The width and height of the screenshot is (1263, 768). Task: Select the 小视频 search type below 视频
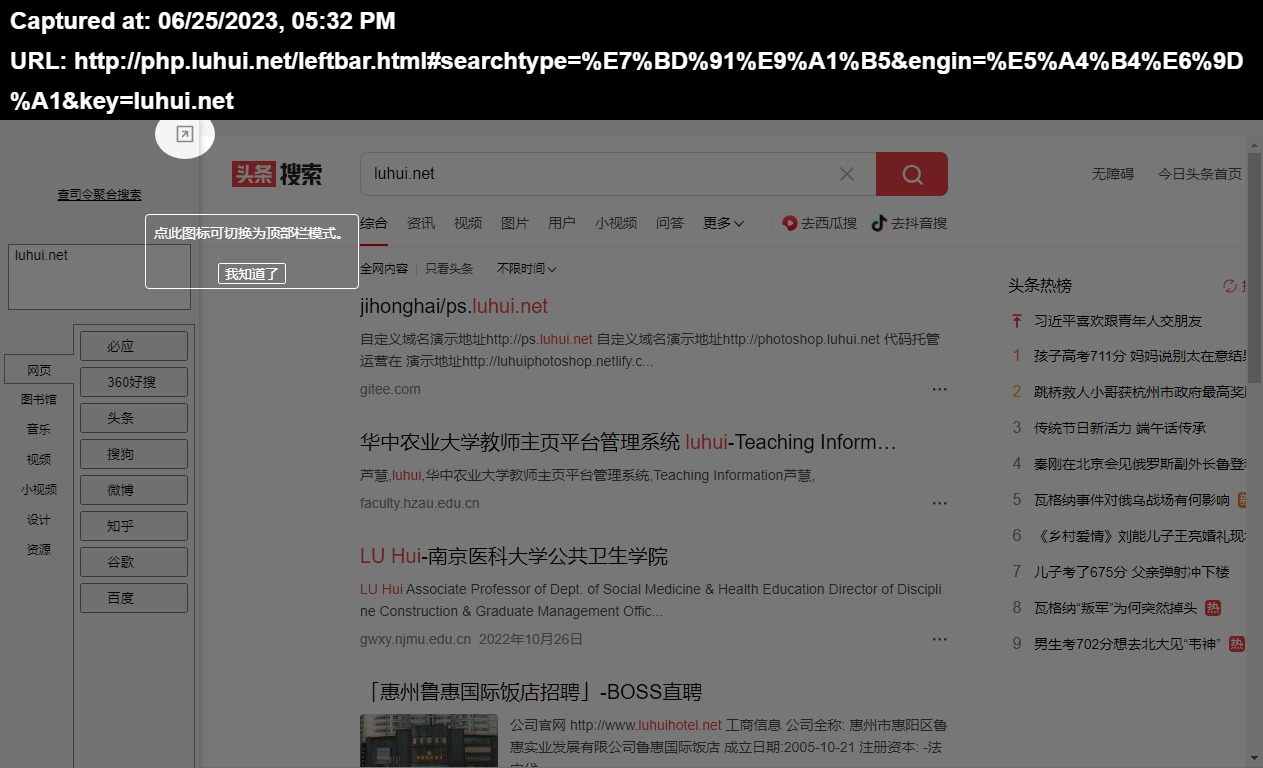[x=39, y=489]
